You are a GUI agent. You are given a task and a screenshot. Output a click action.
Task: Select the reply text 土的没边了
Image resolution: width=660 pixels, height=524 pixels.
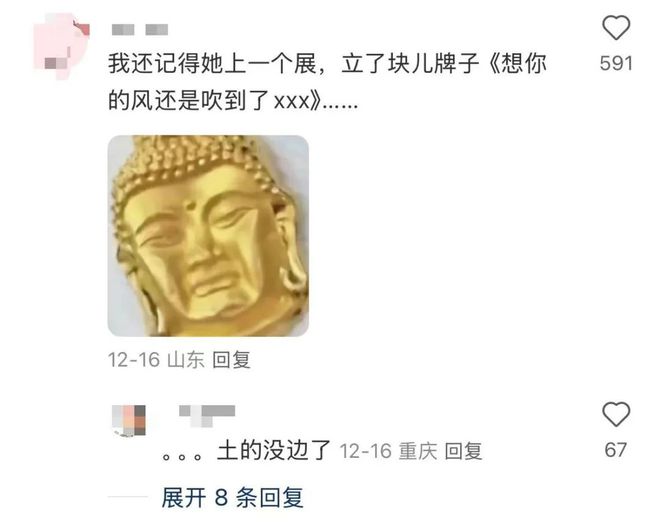pyautogui.click(x=274, y=450)
